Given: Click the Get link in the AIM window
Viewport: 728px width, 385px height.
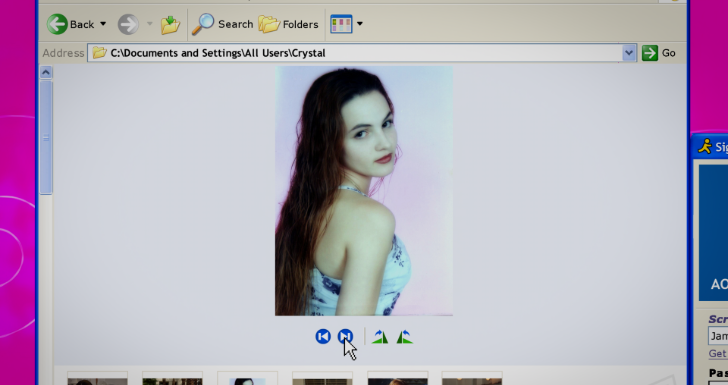Looking at the screenshot, I should pyautogui.click(x=718, y=354).
